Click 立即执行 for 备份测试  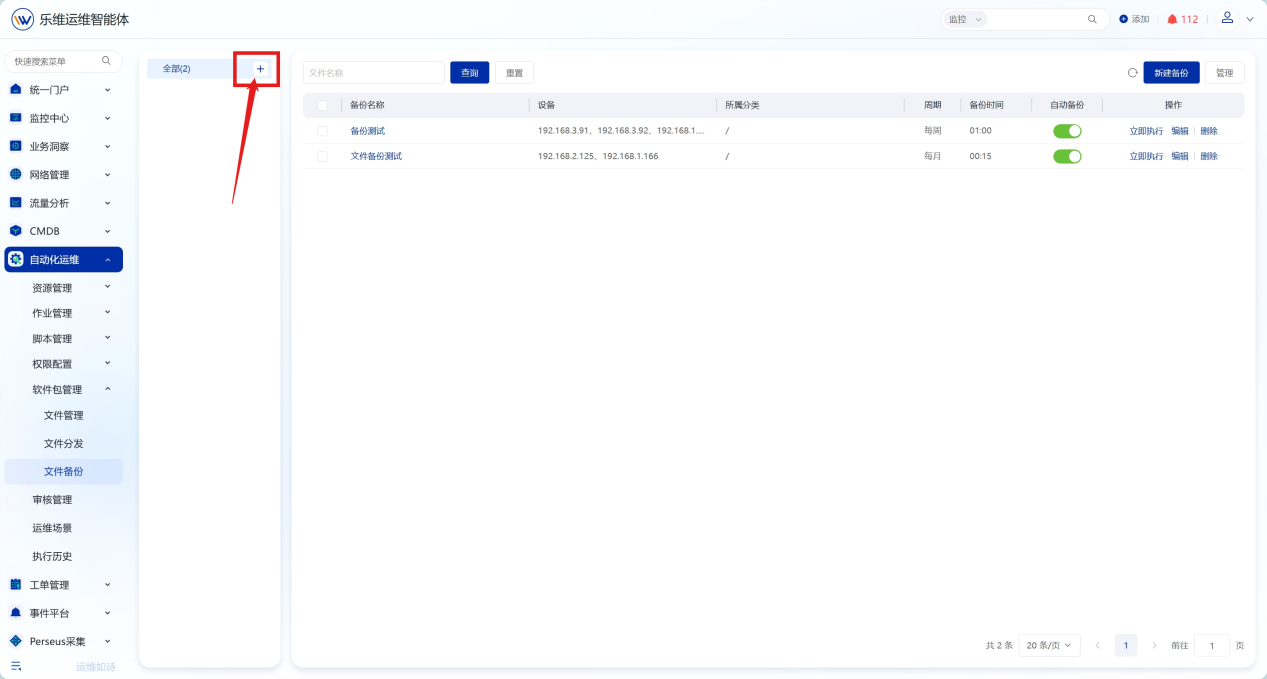(1146, 131)
